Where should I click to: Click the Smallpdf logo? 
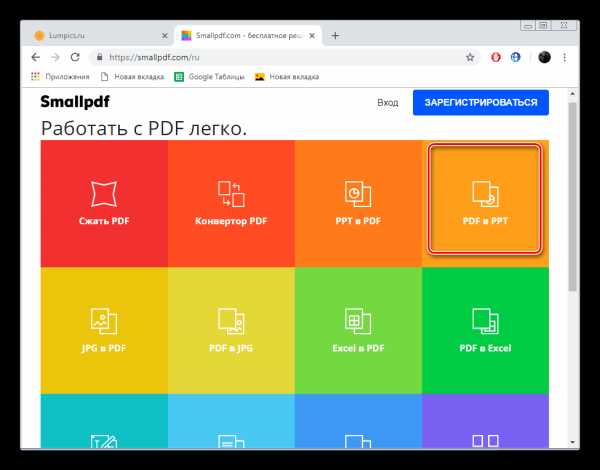click(75, 102)
